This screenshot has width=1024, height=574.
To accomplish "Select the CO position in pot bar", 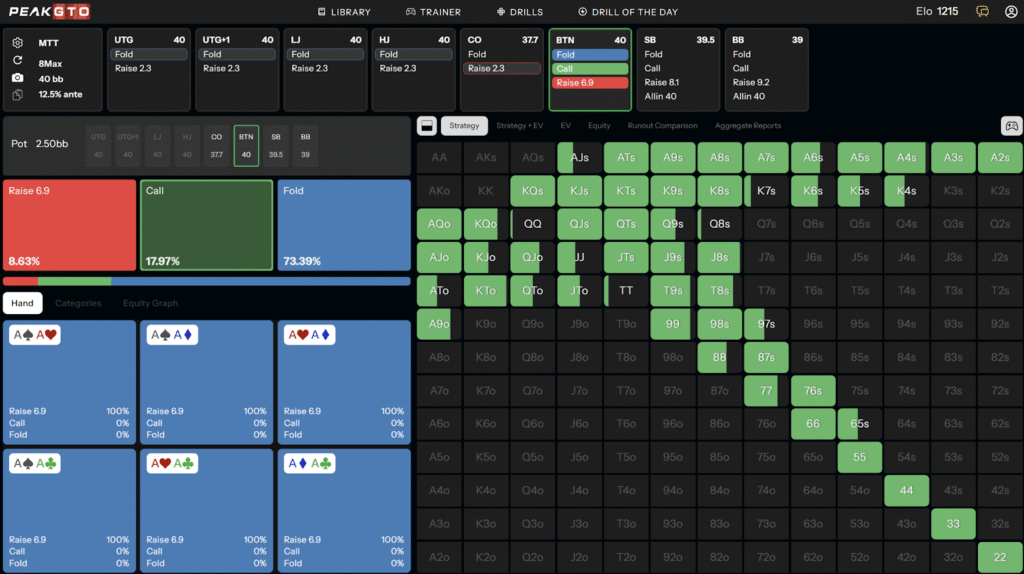I will pos(216,145).
